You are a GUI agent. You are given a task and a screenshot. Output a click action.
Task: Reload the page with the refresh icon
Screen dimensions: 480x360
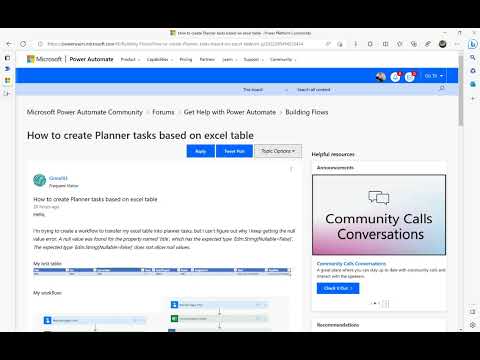point(23,44)
